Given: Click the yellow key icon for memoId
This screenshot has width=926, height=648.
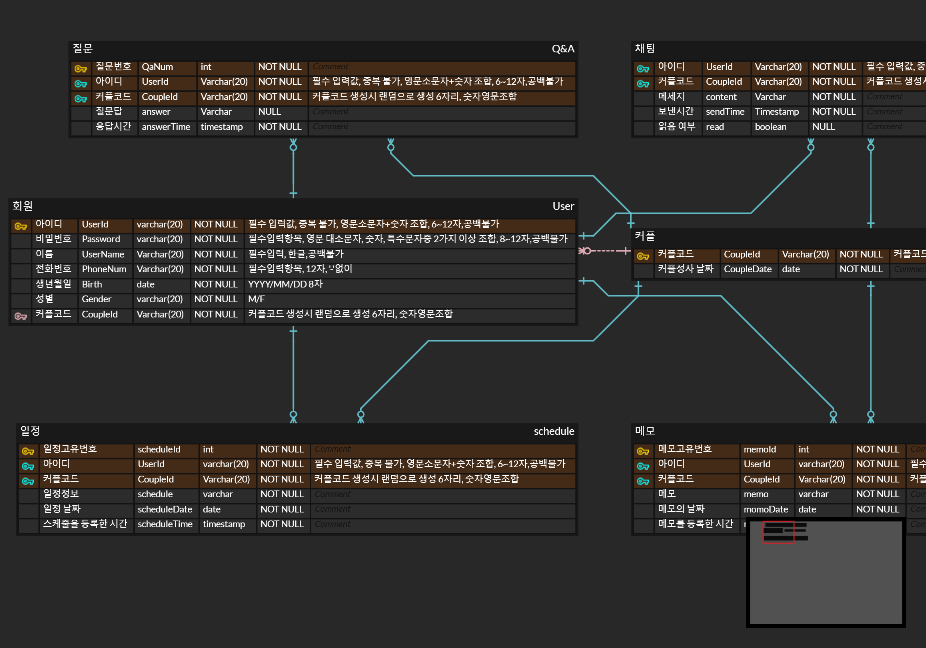Looking at the screenshot, I should [643, 451].
